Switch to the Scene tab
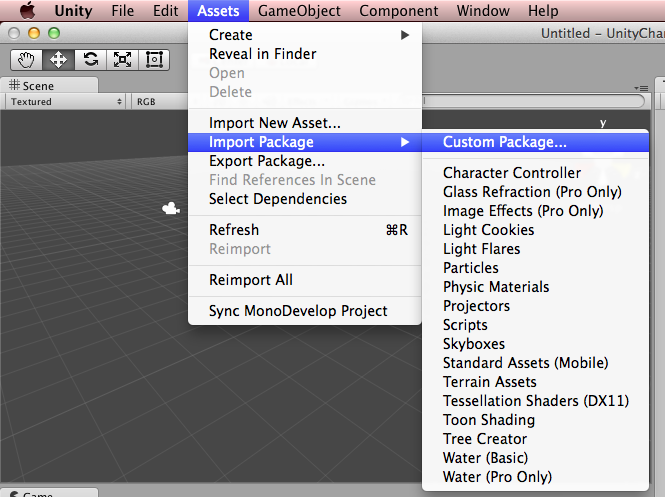 49,86
